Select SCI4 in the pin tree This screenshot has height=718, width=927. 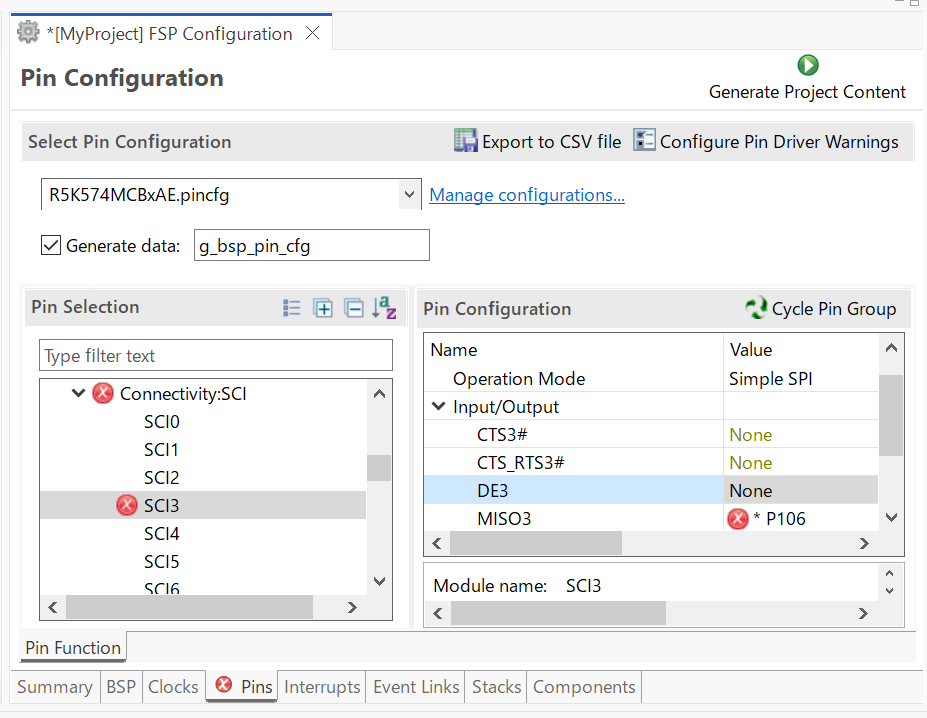click(x=161, y=533)
